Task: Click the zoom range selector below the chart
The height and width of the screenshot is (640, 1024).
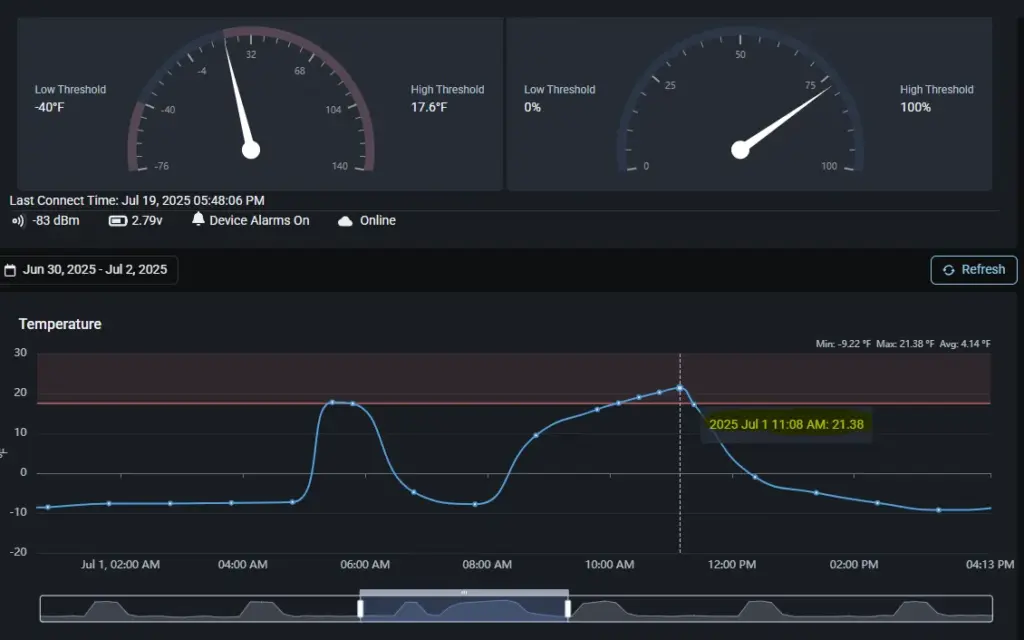Action: 464,605
